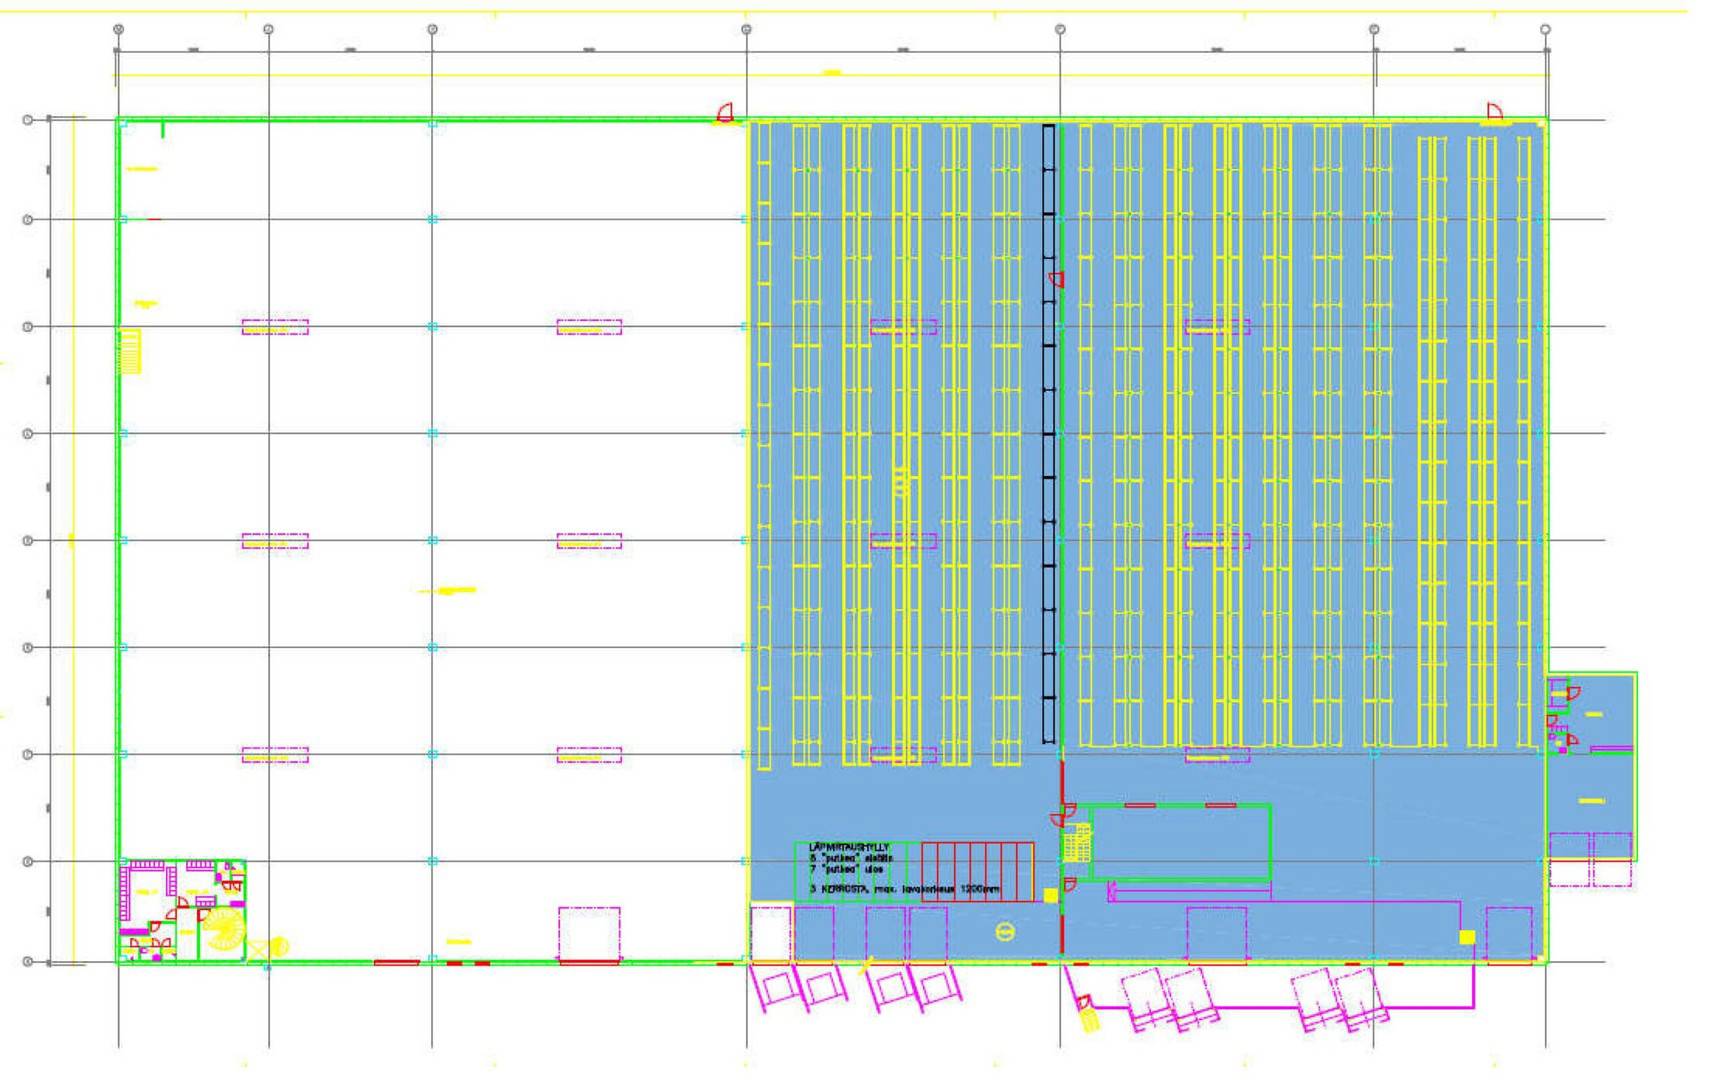Click the yellow pallet-jack symbol below the bottom wall
1727x1080 pixels.
pyautogui.click(x=1089, y=1021)
